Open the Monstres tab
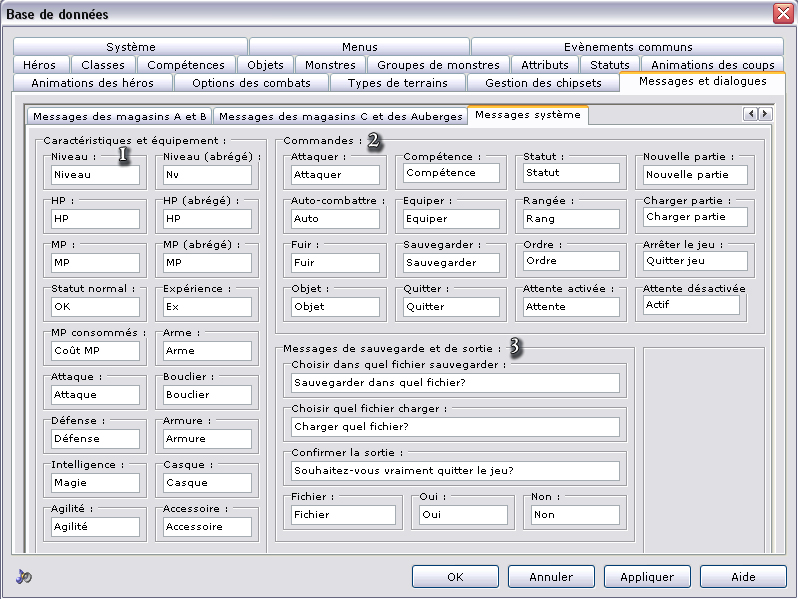Image resolution: width=798 pixels, height=599 pixels. pos(330,65)
